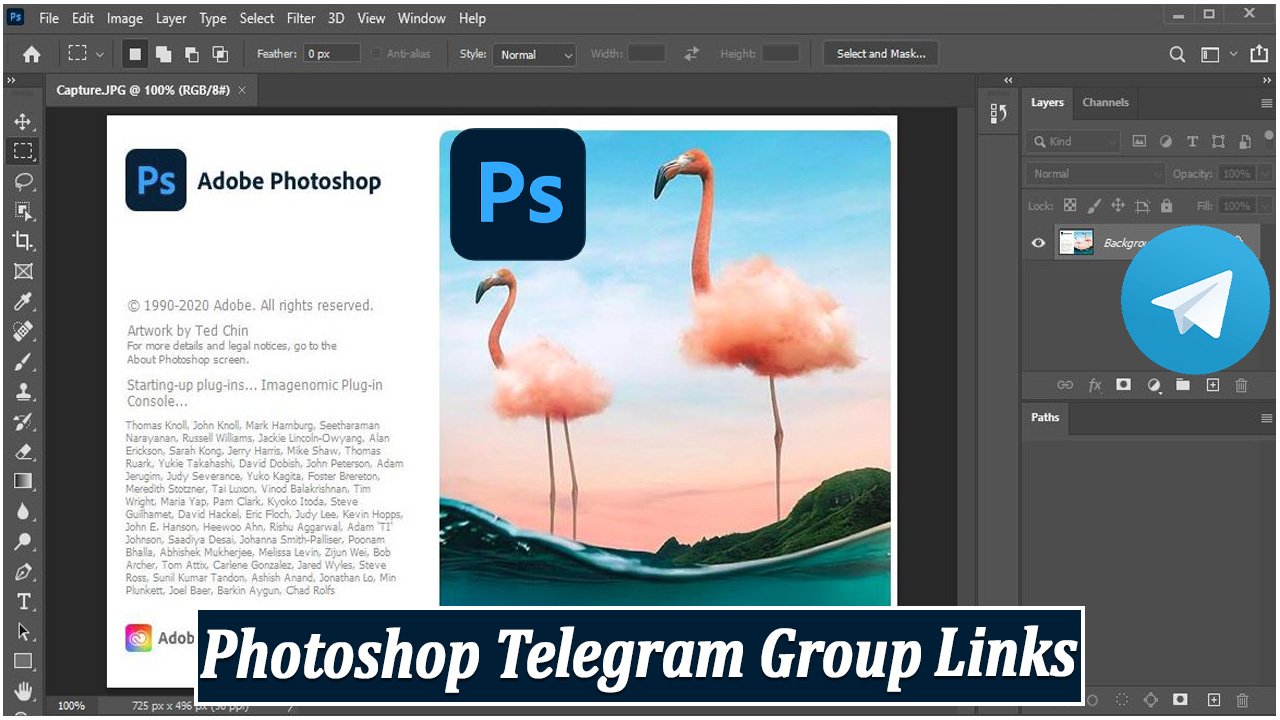Select the Clone Stamp tool
Image resolution: width=1280 pixels, height=720 pixels.
(x=22, y=391)
